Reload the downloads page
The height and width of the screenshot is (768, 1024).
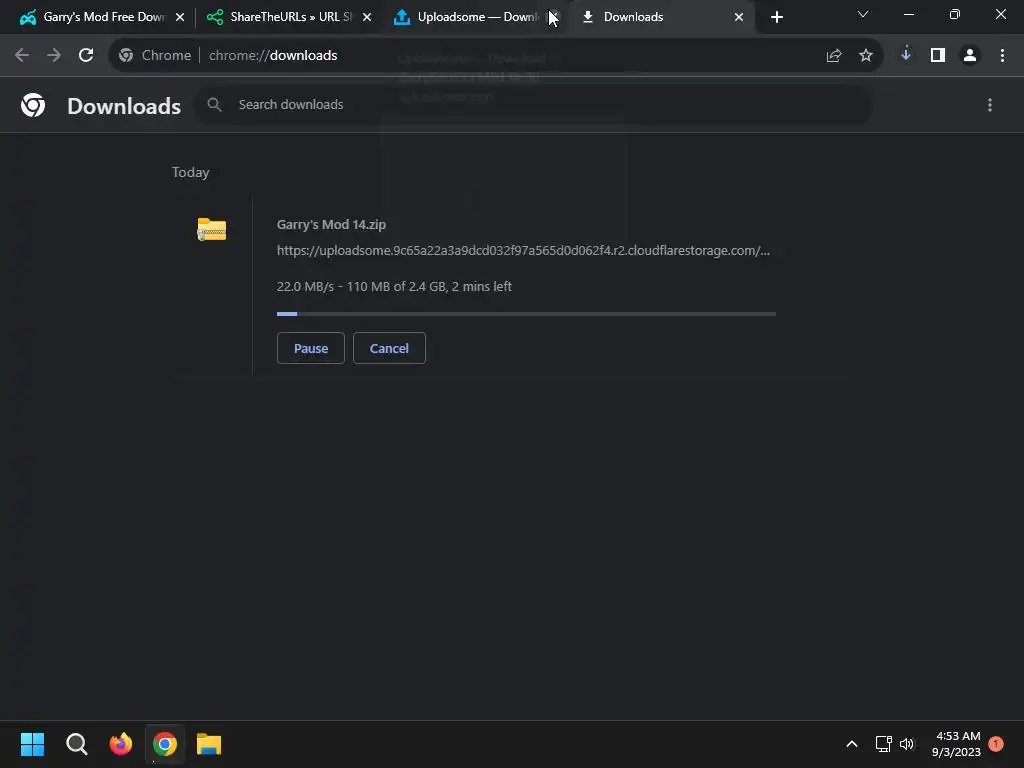tap(86, 56)
